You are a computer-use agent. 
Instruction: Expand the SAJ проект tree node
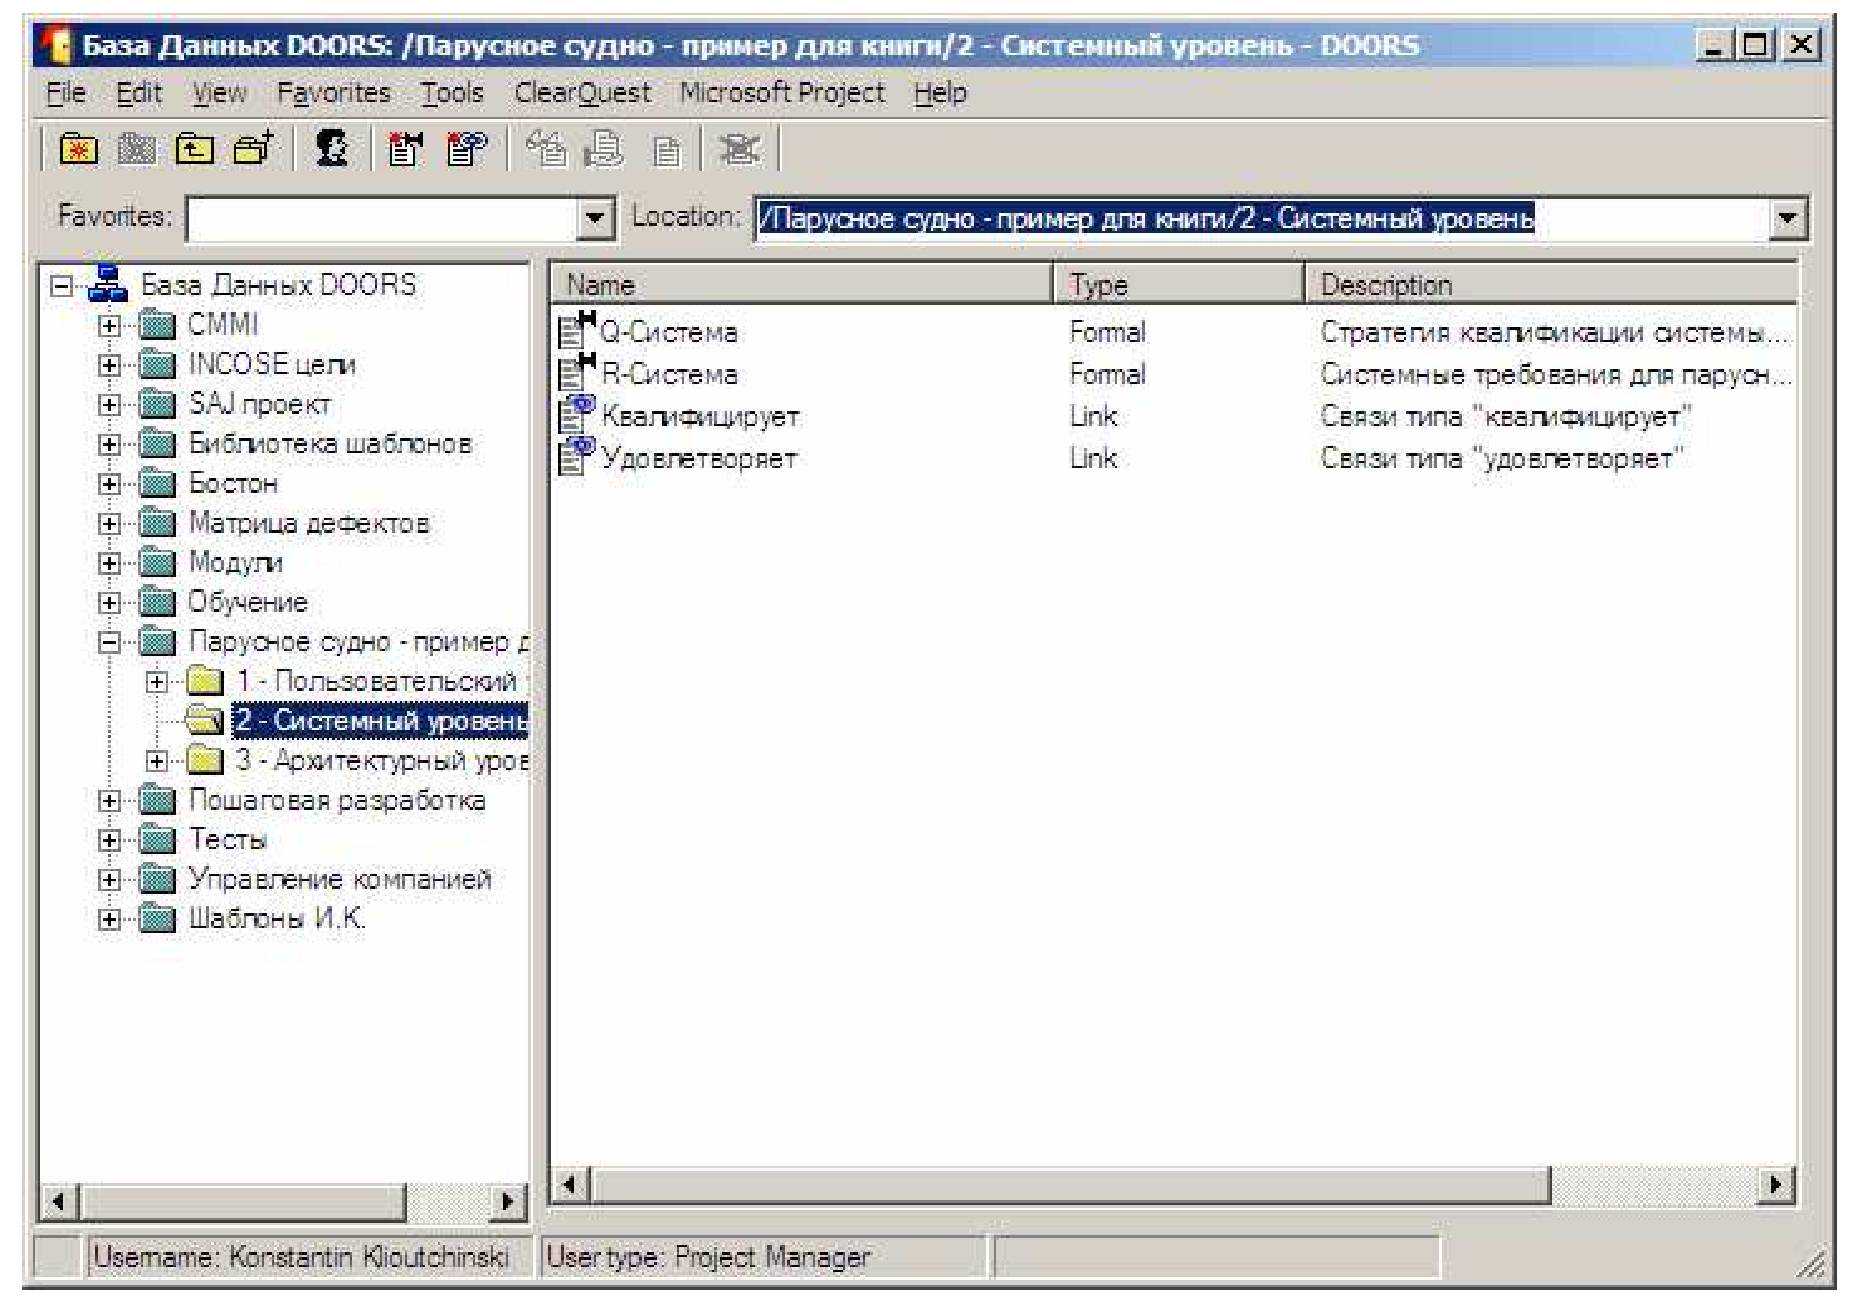pos(109,405)
